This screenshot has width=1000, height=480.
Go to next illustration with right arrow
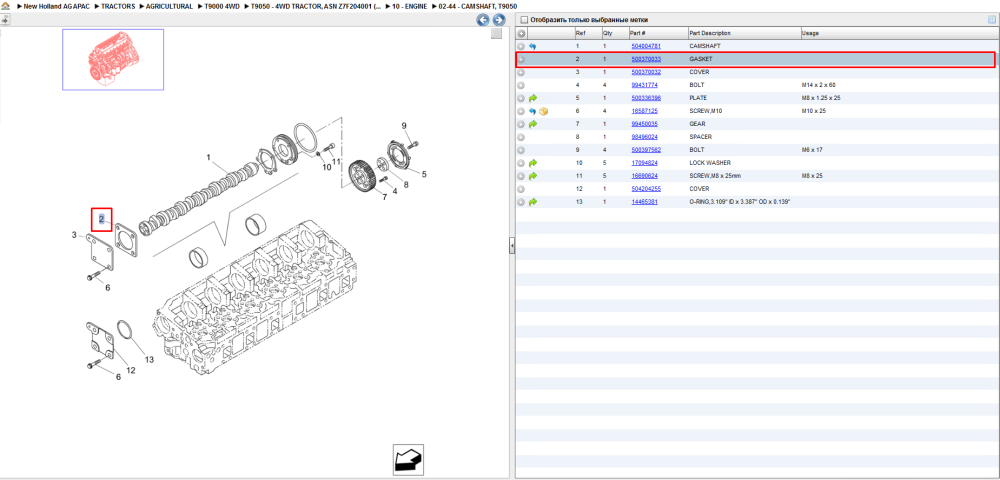click(x=499, y=20)
